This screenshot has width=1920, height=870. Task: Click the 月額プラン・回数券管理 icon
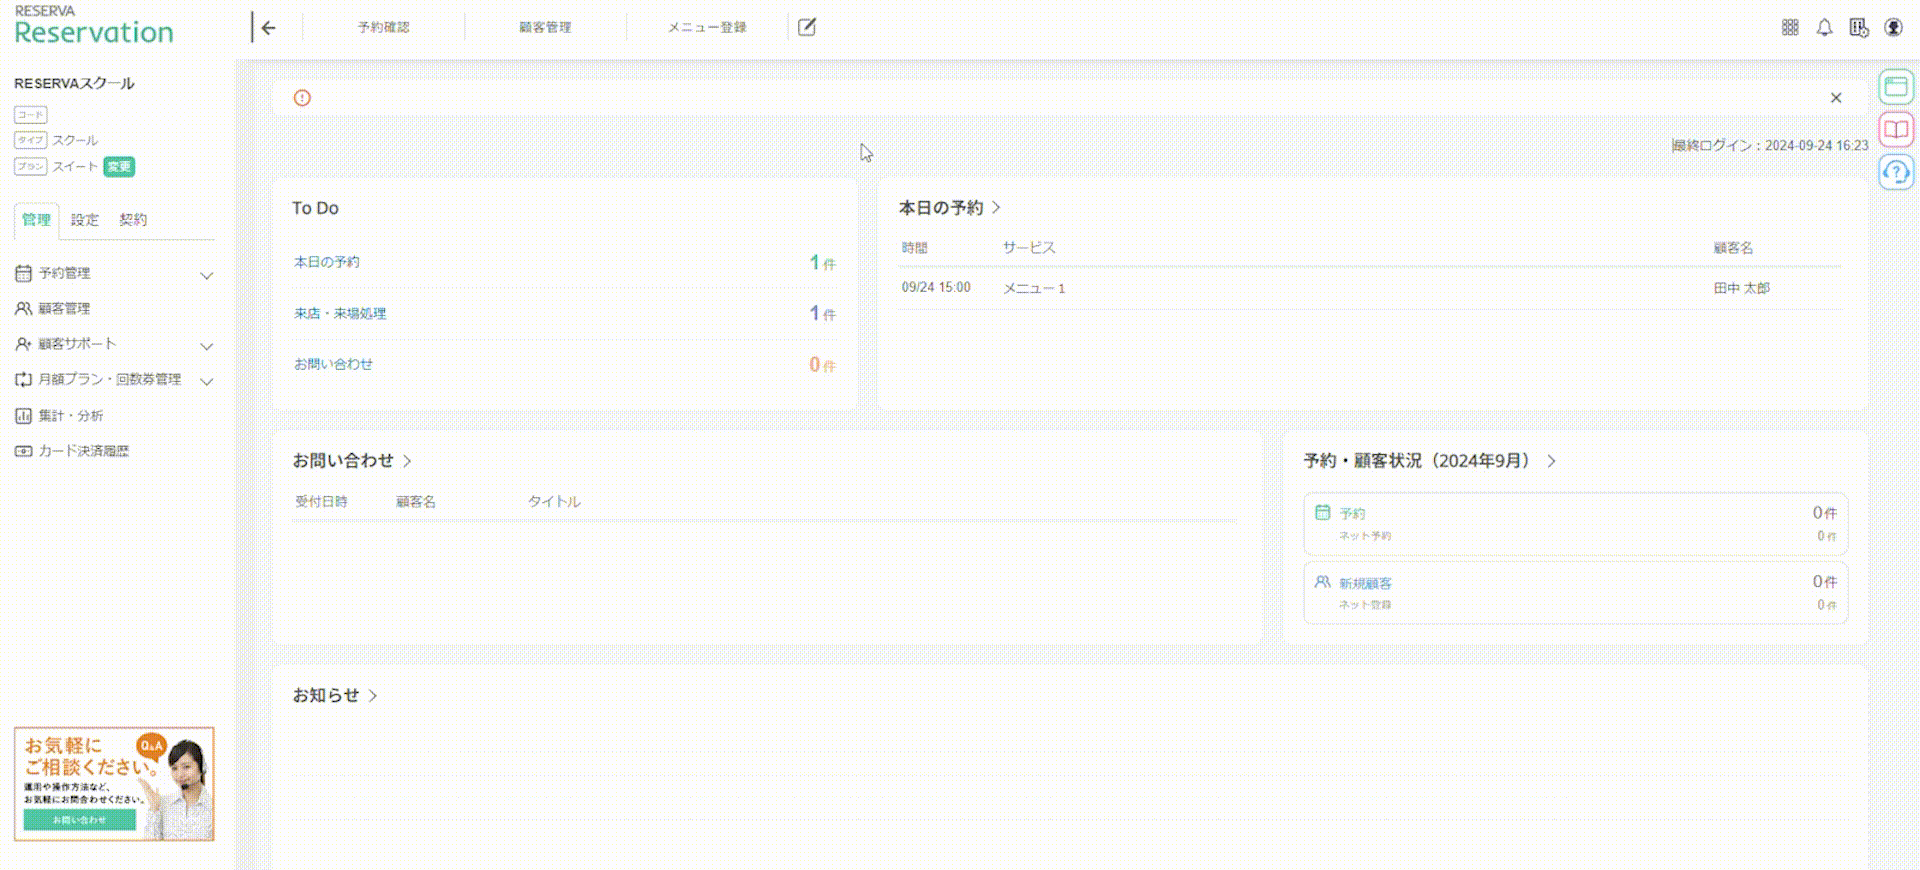(x=23, y=380)
